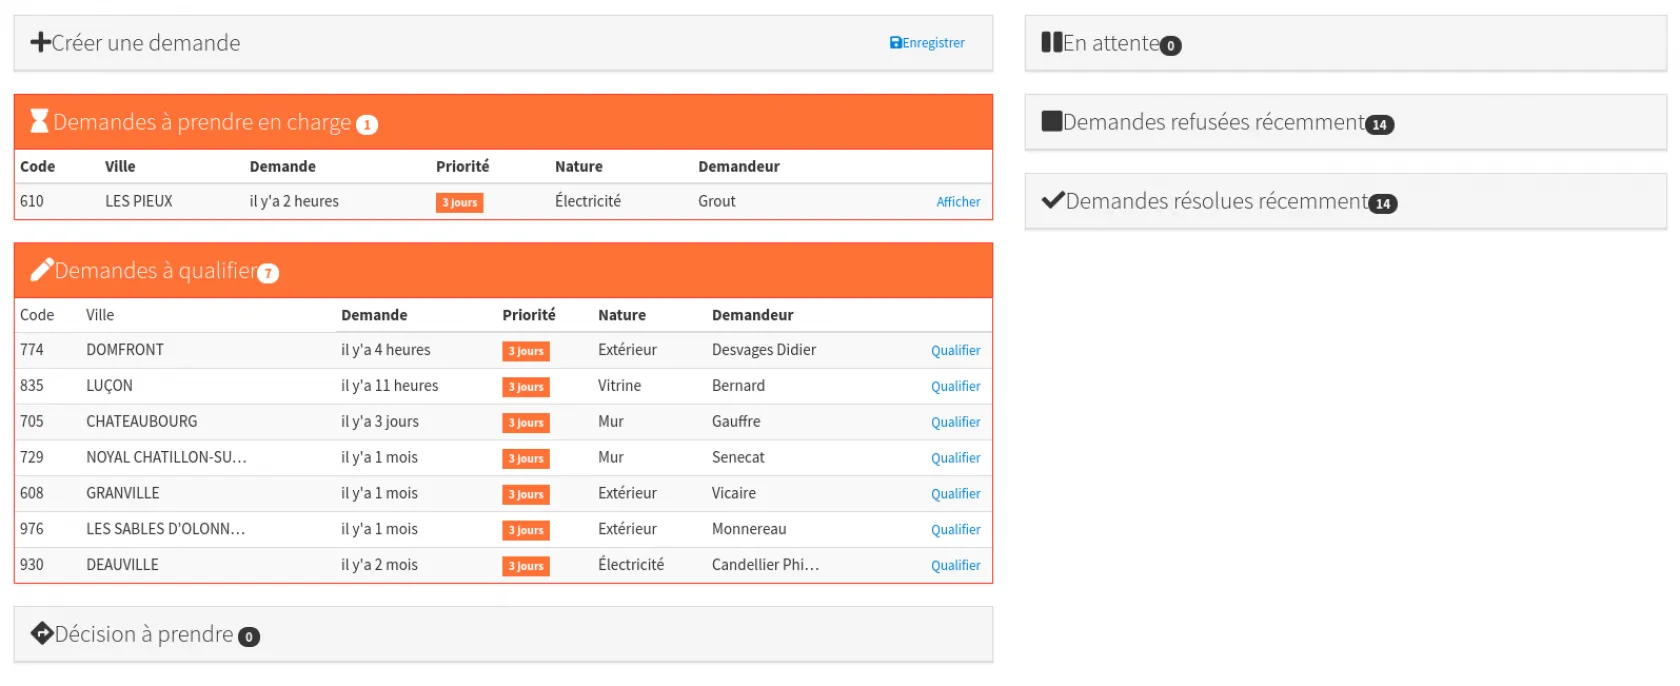Open Afficher link for request 610
This screenshot has height=686, width=1680.
point(957,202)
